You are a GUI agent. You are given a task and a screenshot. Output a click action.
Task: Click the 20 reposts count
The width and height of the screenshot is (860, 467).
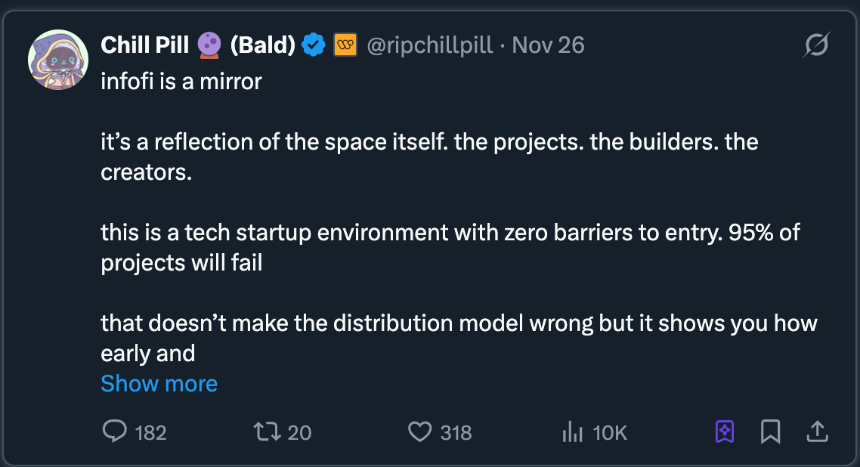[x=300, y=433]
